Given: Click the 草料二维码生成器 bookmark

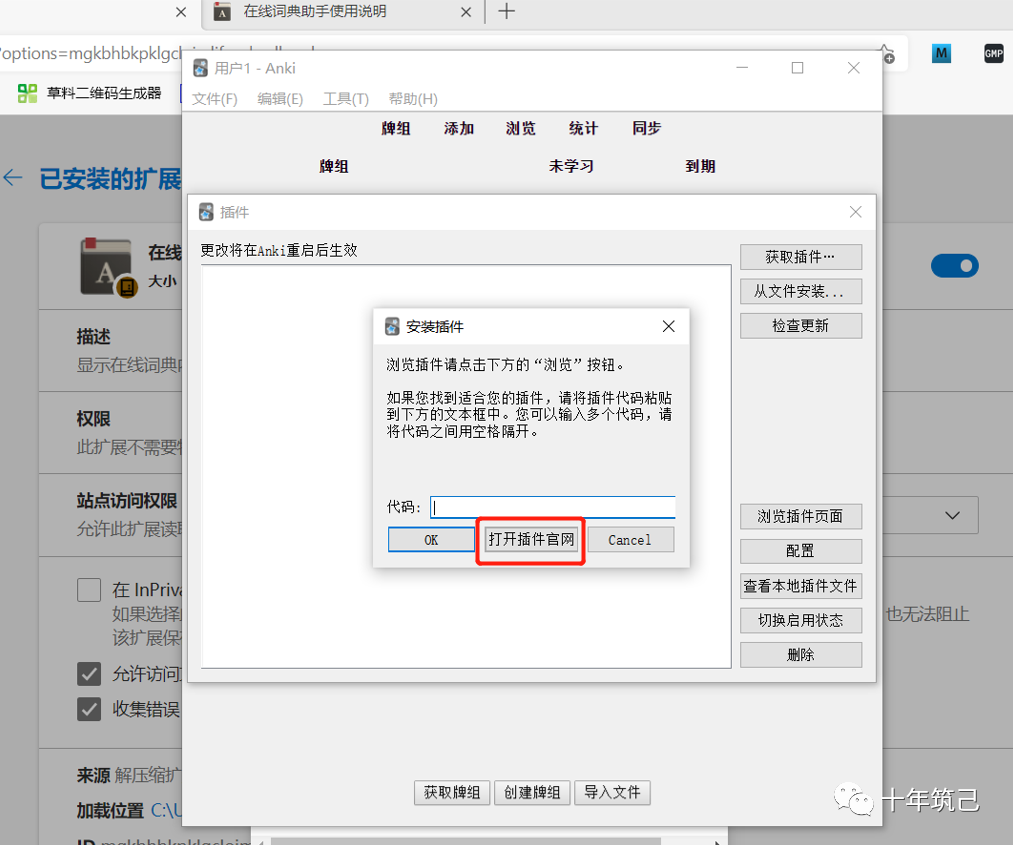Looking at the screenshot, I should (90, 93).
